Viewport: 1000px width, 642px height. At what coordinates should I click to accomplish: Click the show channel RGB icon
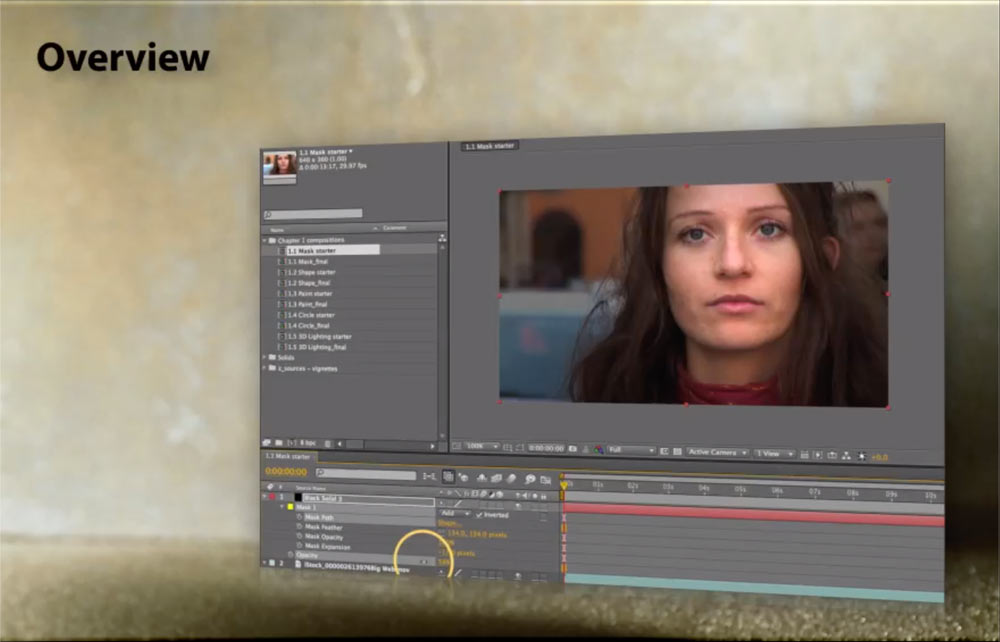point(598,449)
